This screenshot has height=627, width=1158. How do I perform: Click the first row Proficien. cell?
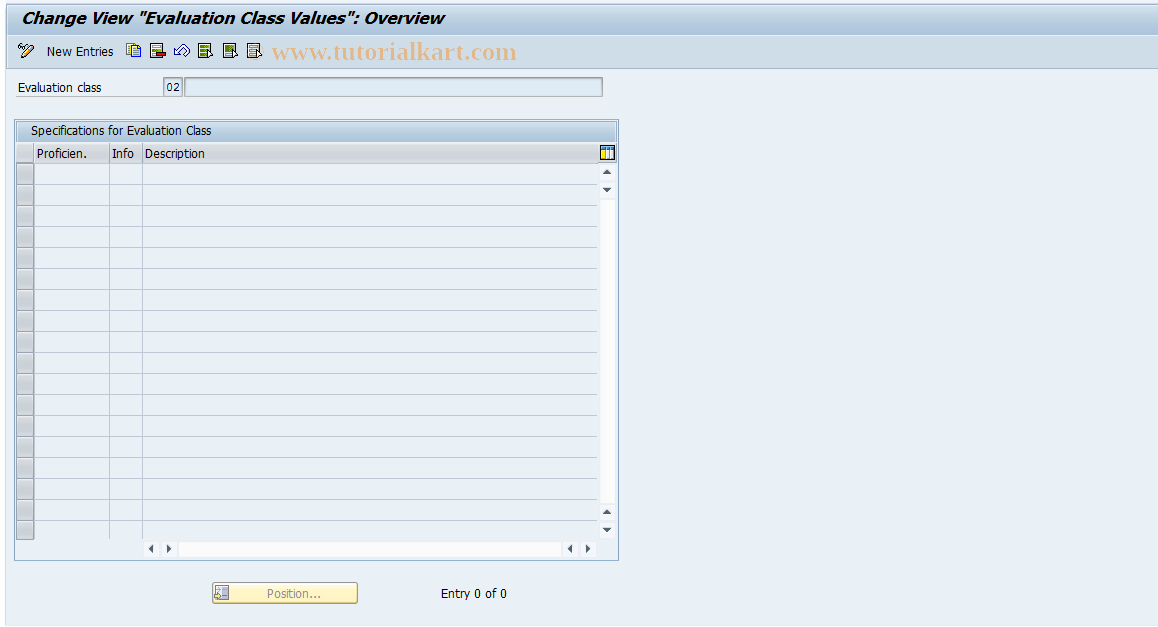[72, 174]
